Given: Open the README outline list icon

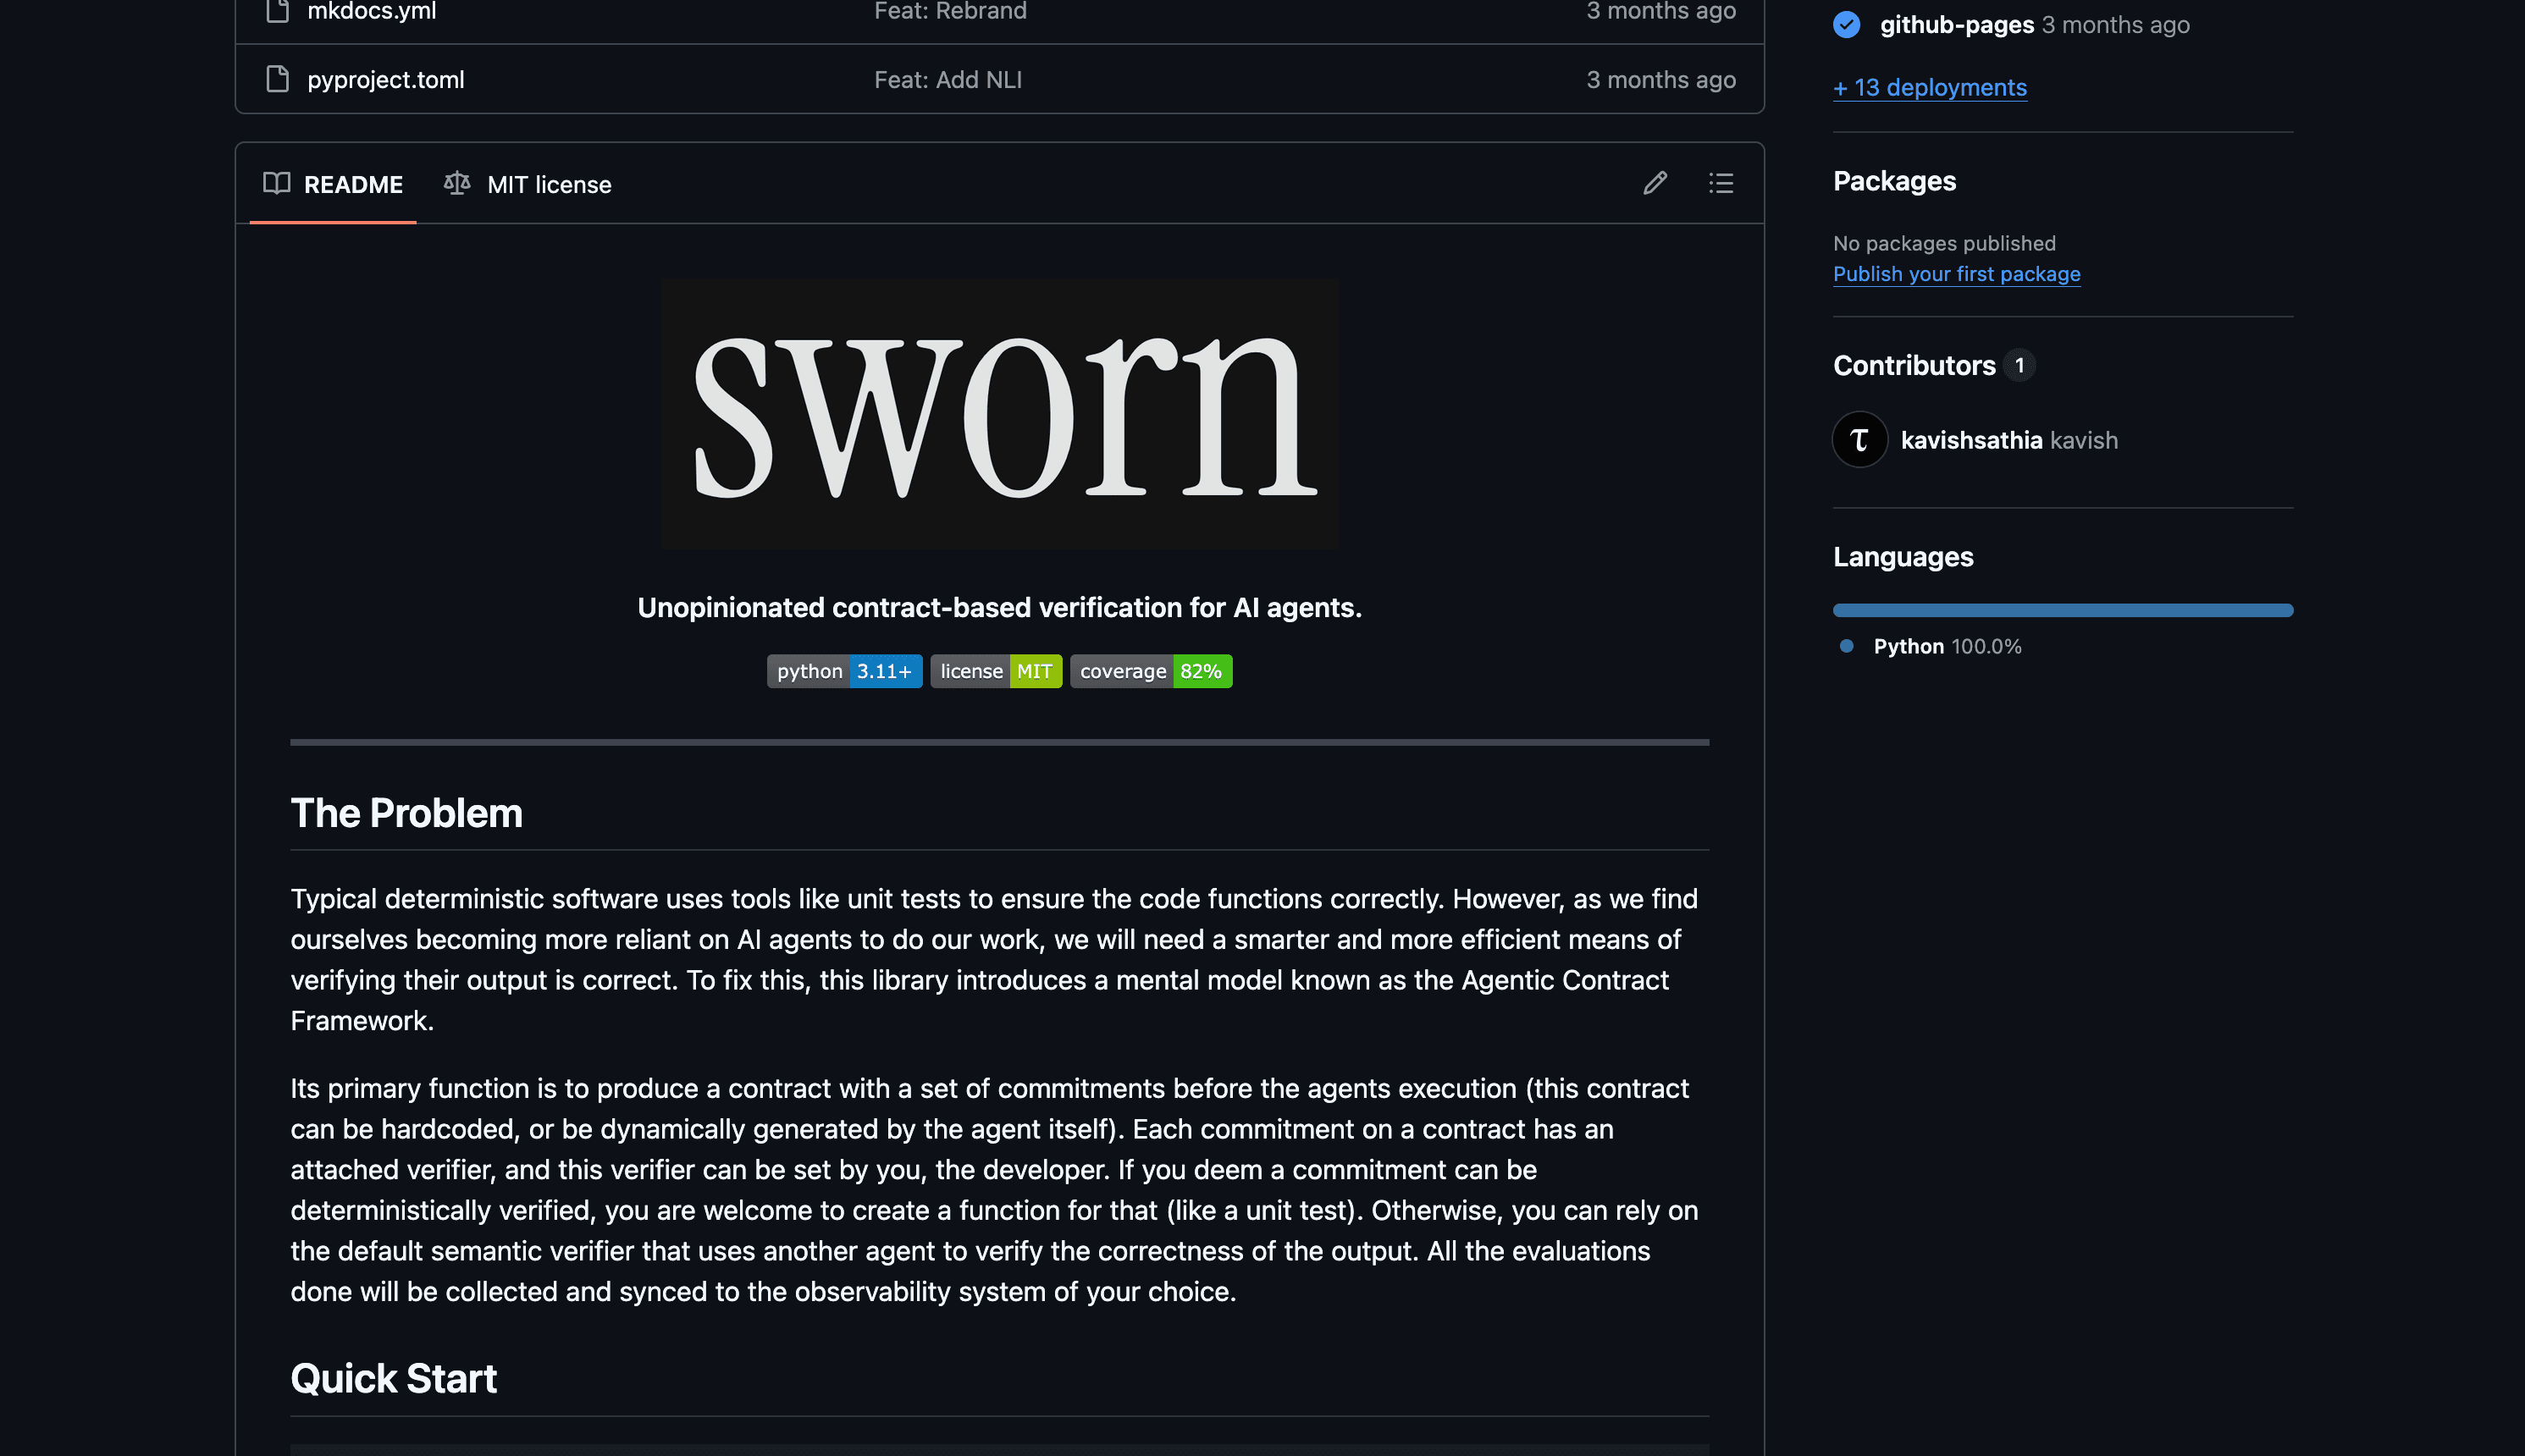Looking at the screenshot, I should tap(1720, 183).
